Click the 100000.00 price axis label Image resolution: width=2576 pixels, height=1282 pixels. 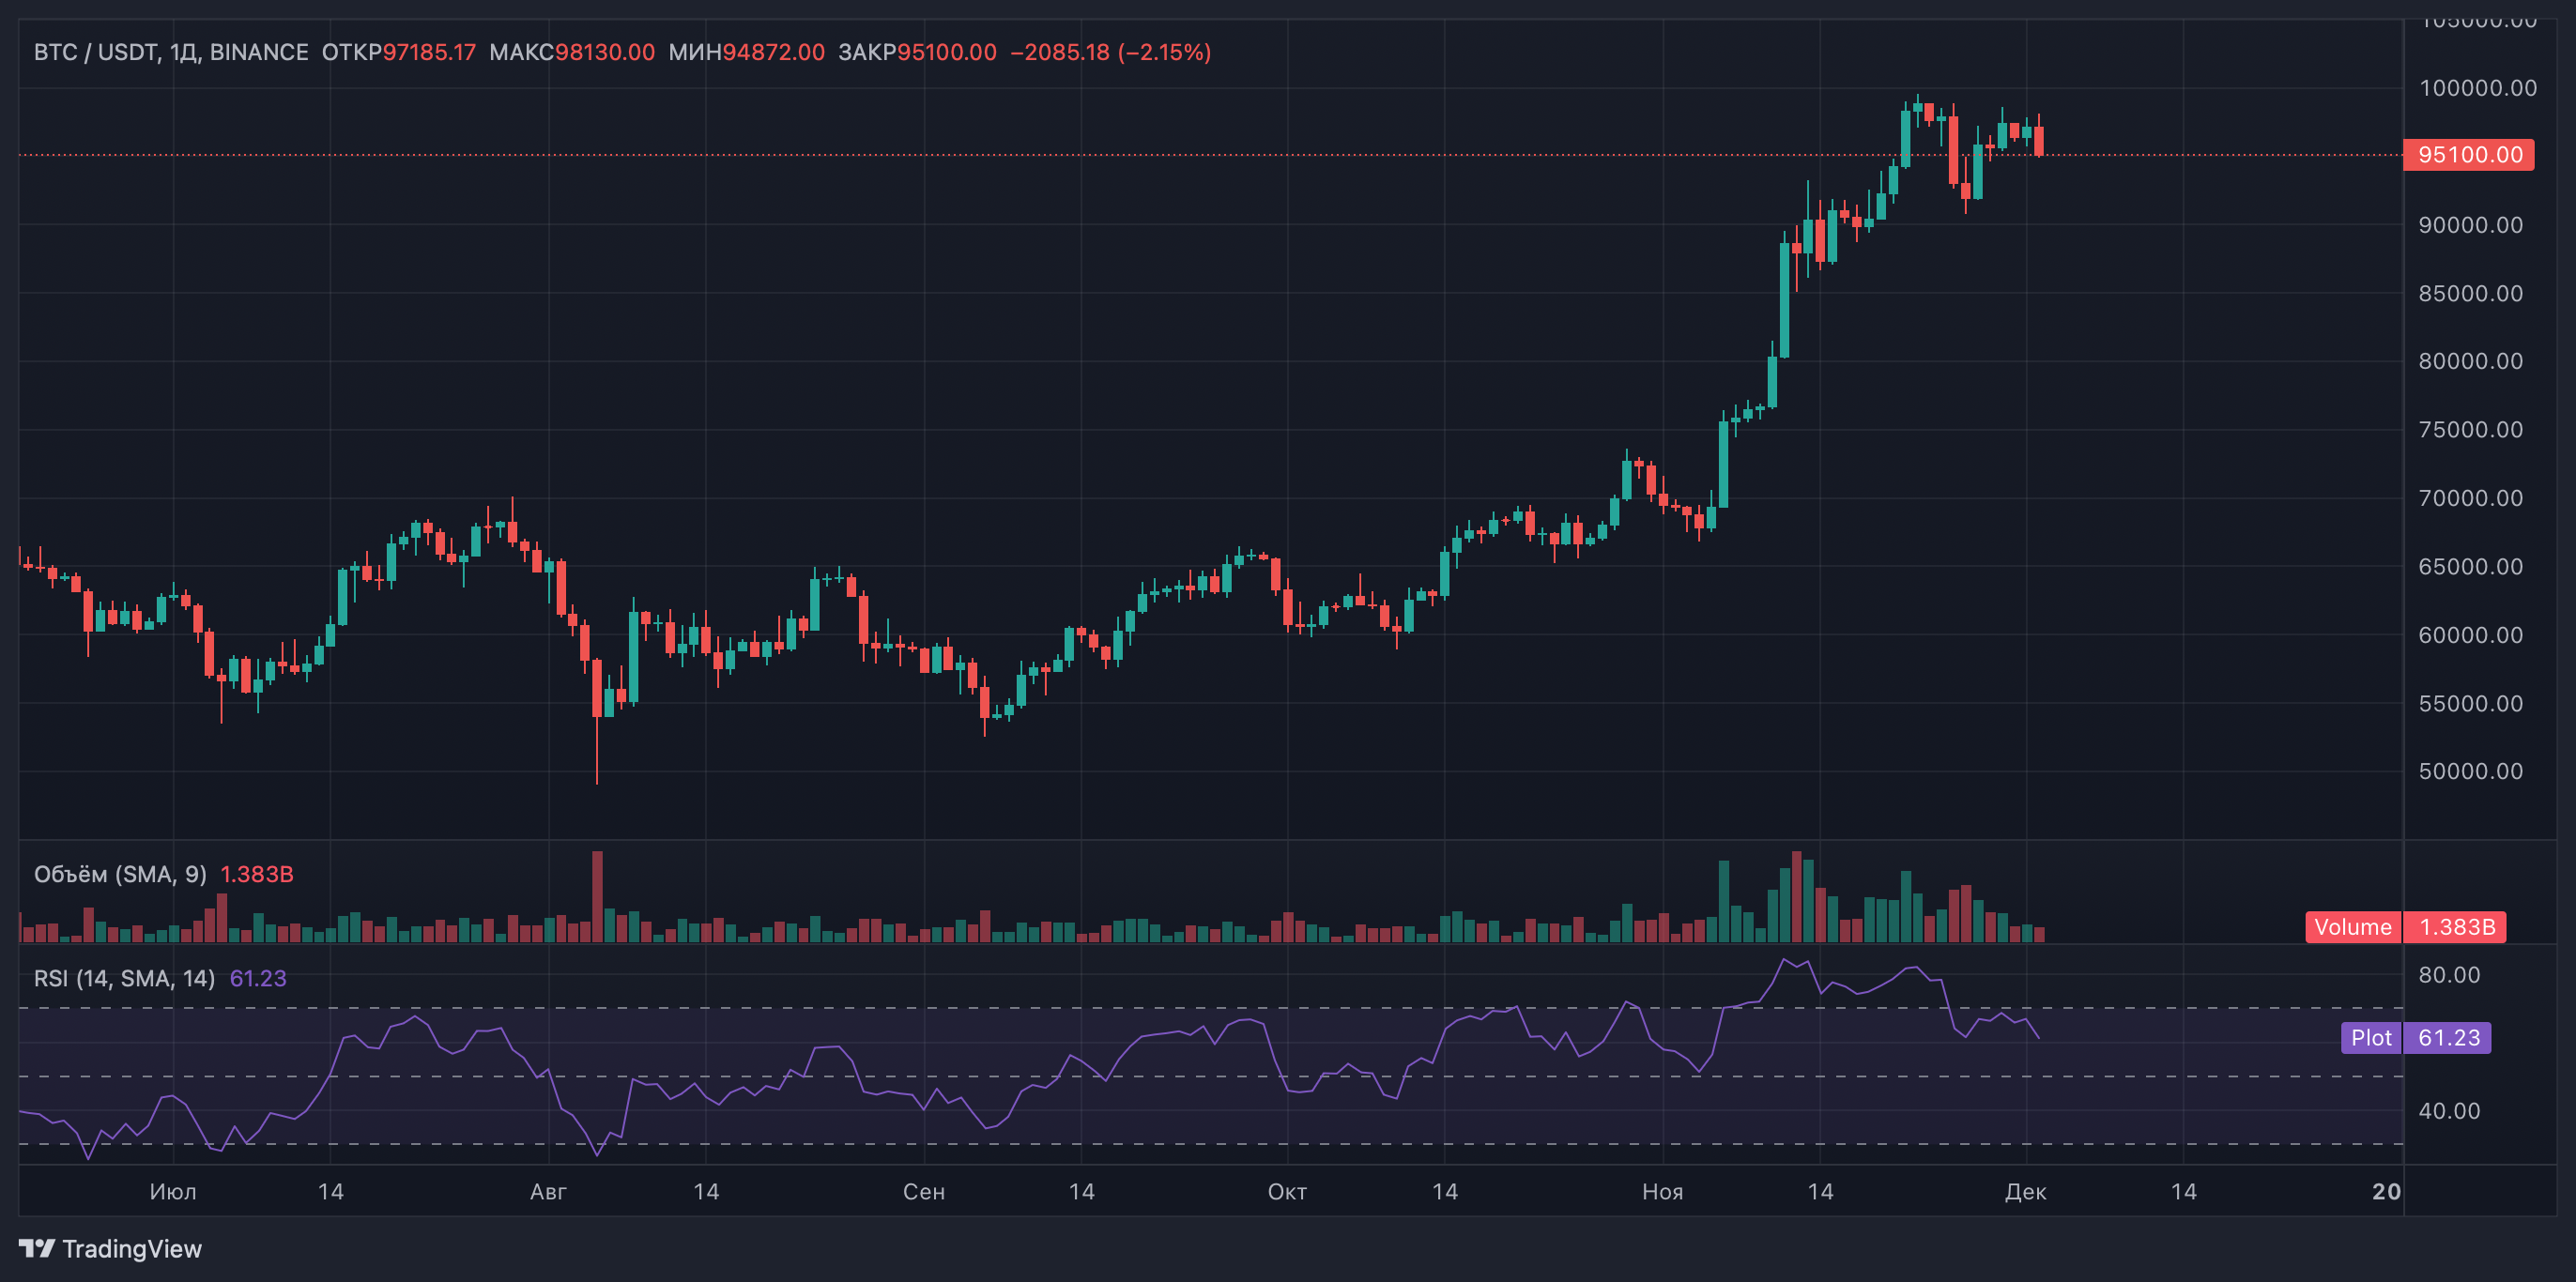(2477, 88)
